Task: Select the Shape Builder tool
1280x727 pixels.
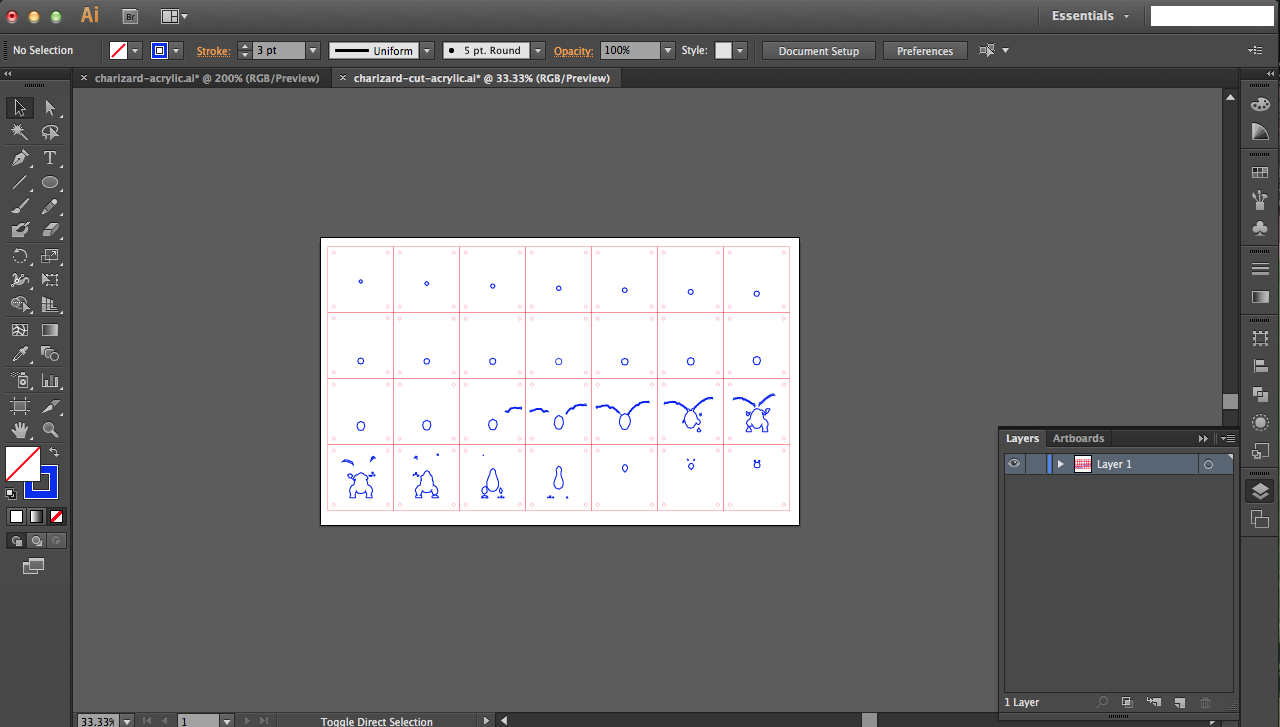Action: pos(20,305)
